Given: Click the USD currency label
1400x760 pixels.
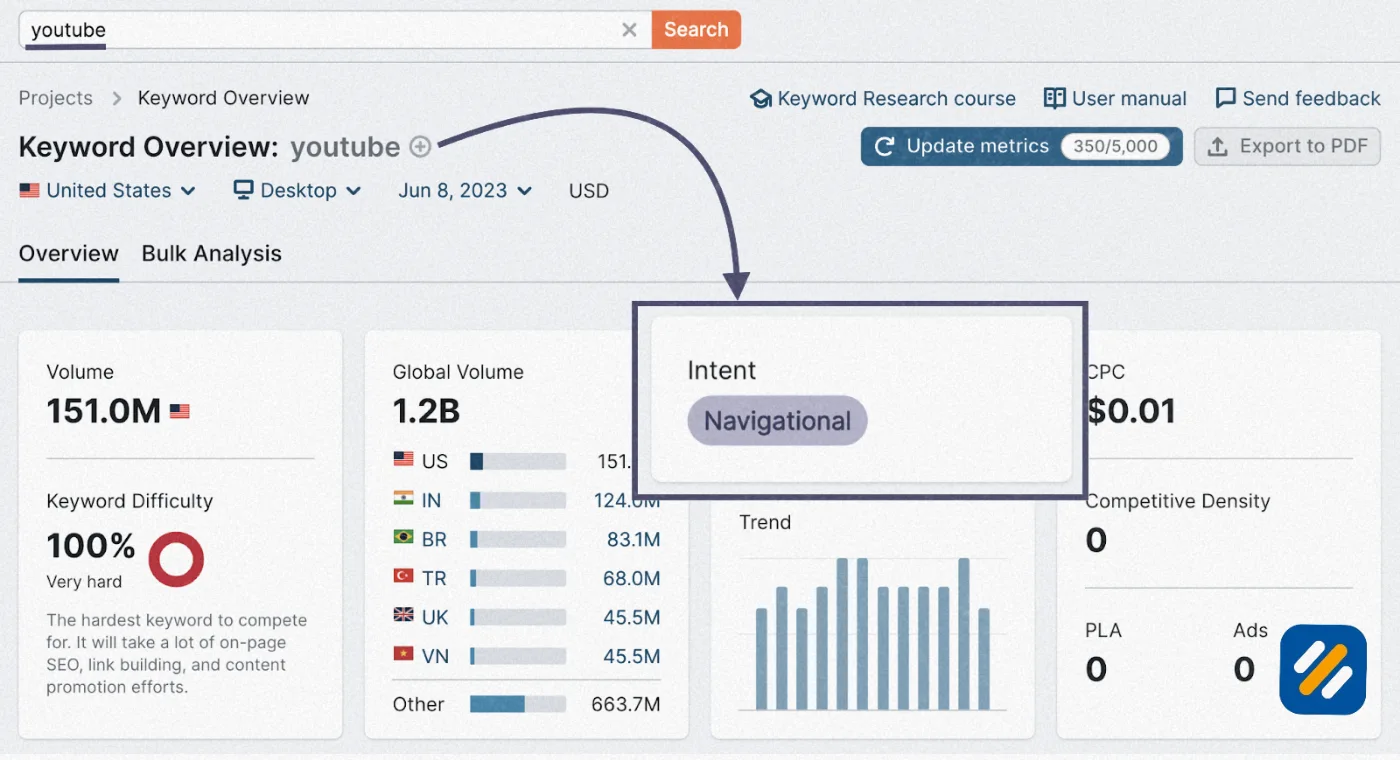Looking at the screenshot, I should [x=589, y=191].
